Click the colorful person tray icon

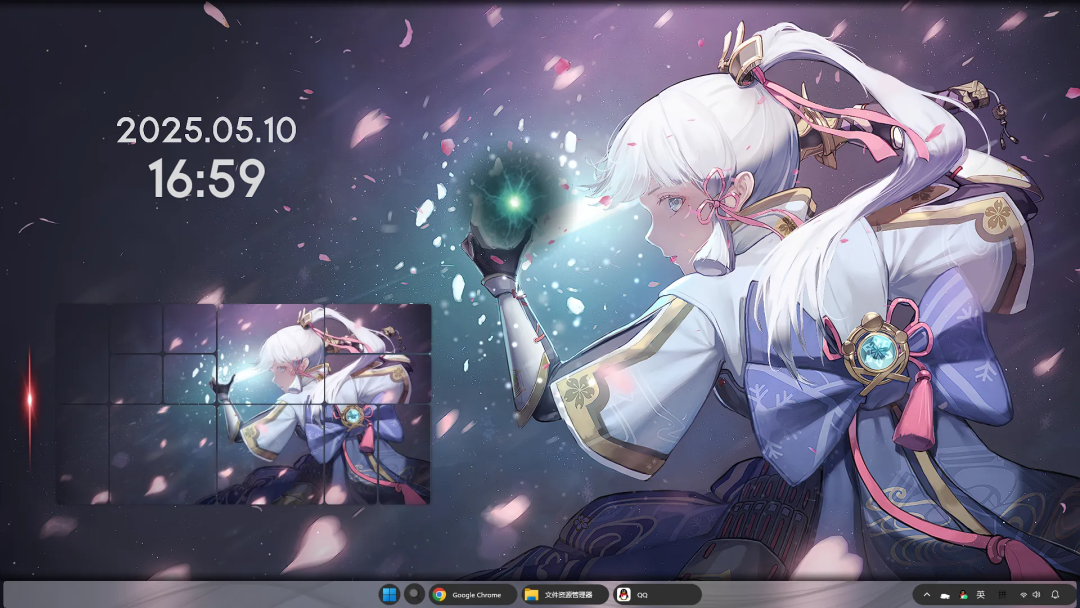pyautogui.click(x=963, y=595)
